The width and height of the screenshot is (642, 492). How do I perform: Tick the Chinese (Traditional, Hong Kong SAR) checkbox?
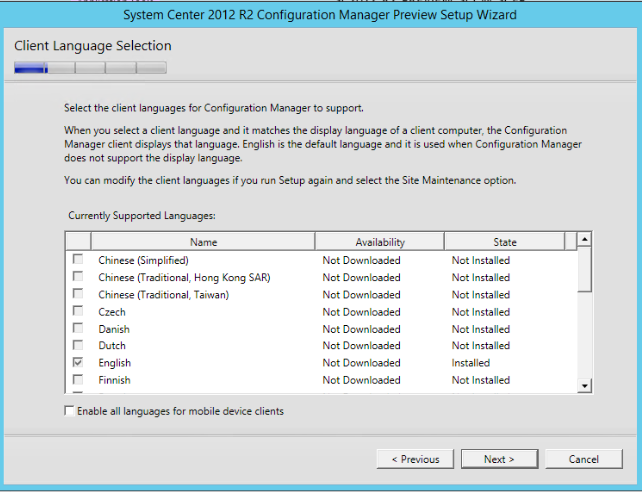[x=78, y=277]
